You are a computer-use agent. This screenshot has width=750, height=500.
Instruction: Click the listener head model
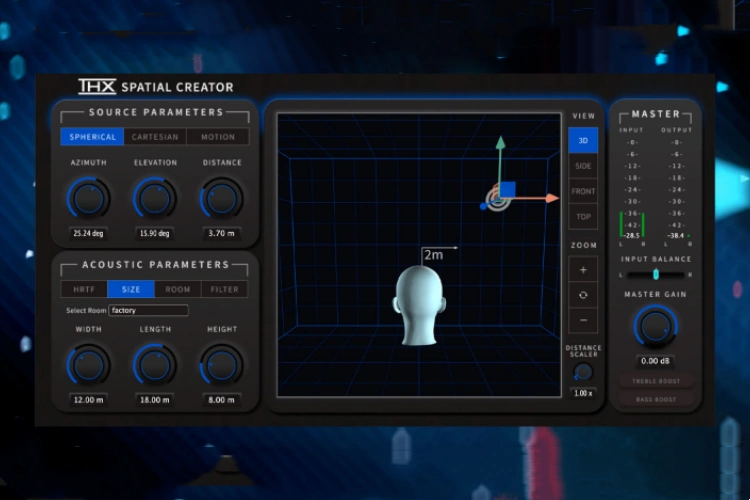(419, 305)
